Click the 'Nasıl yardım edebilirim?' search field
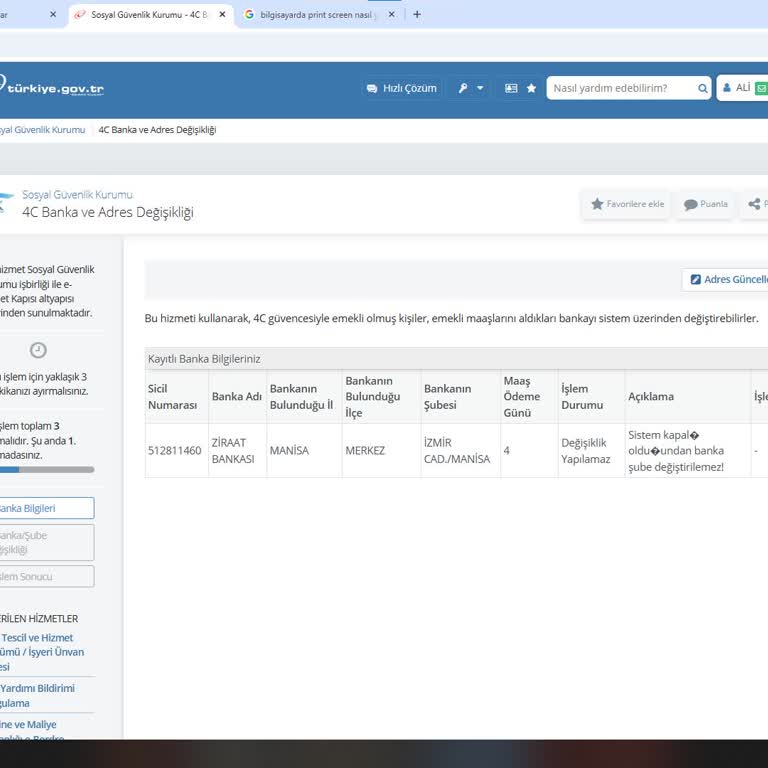This screenshot has width=768, height=768. point(622,88)
